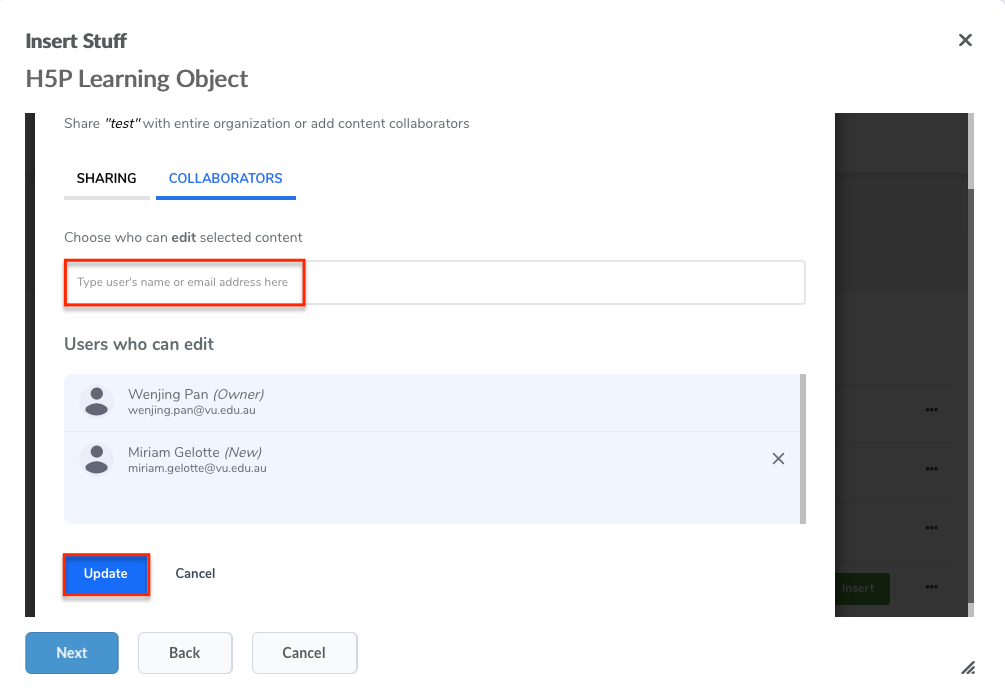The image size is (1005, 697).
Task: Click the Users who can edit heading
Action: [x=139, y=344]
